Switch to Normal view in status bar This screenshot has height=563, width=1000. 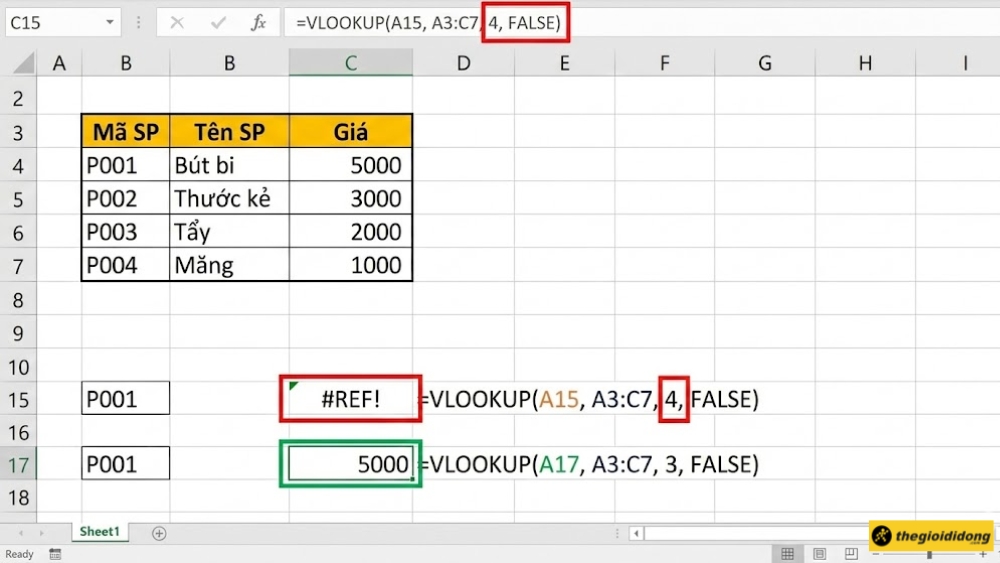[x=788, y=554]
